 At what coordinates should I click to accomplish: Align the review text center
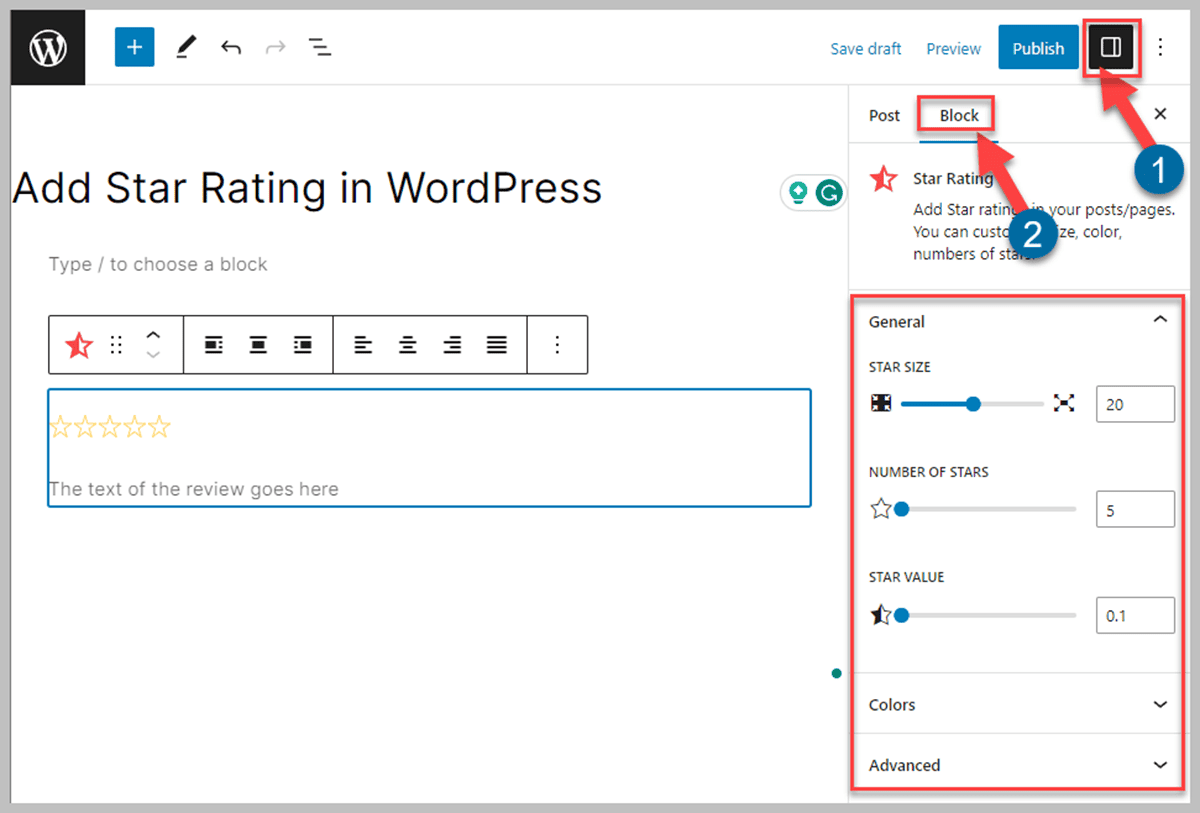pos(407,344)
